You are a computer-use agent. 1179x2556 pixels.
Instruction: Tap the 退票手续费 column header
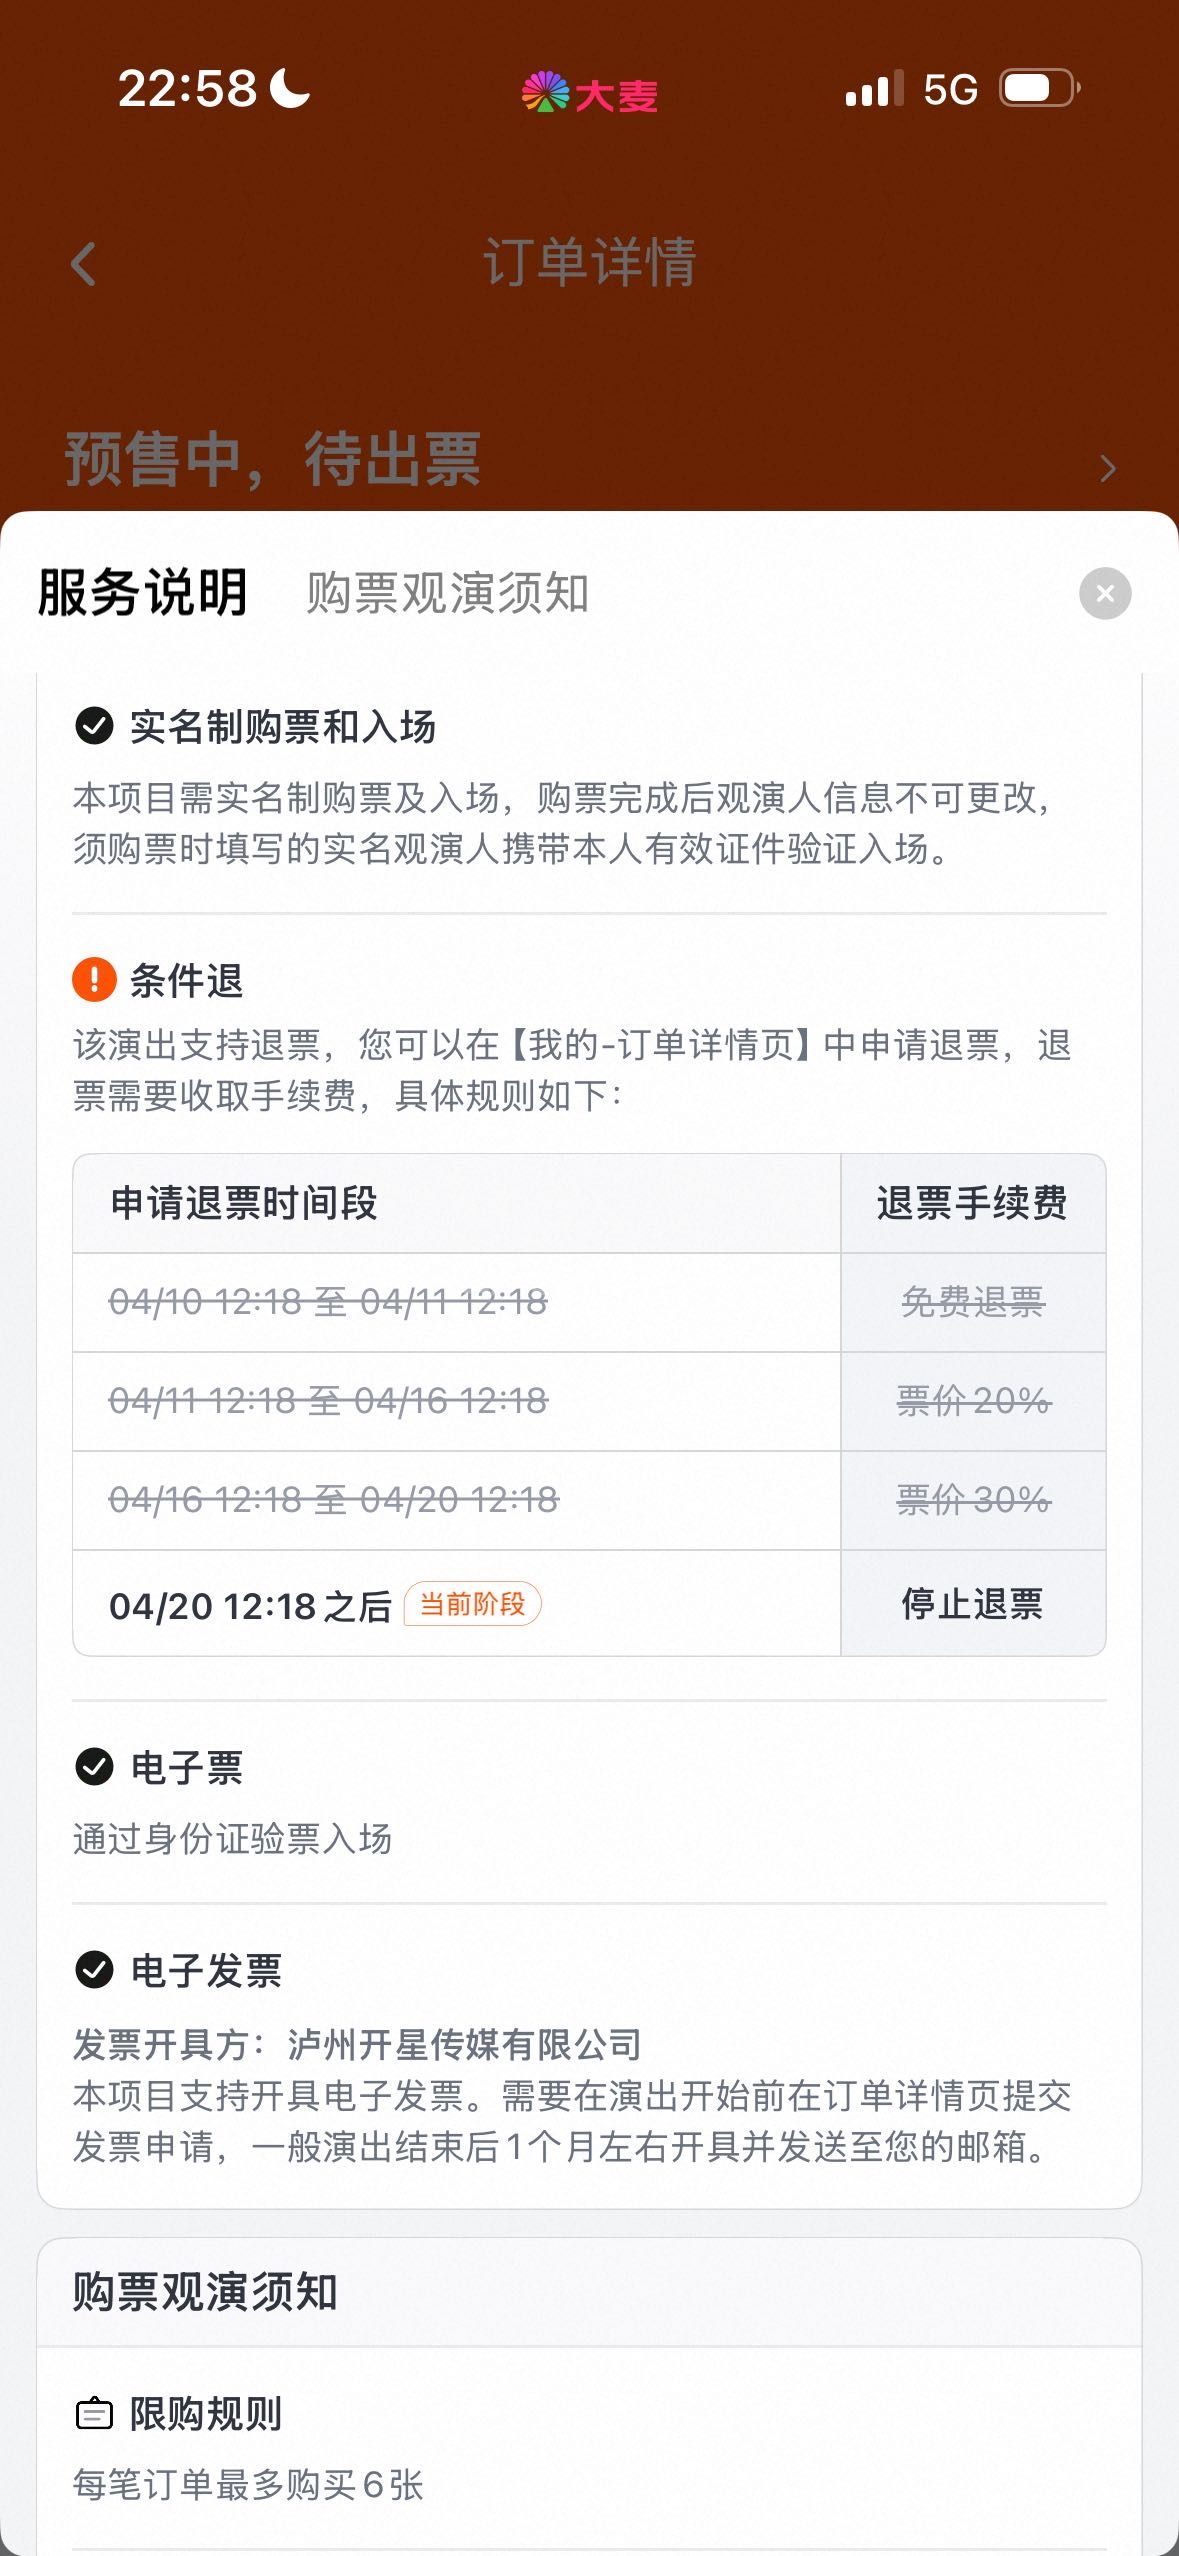click(972, 1203)
